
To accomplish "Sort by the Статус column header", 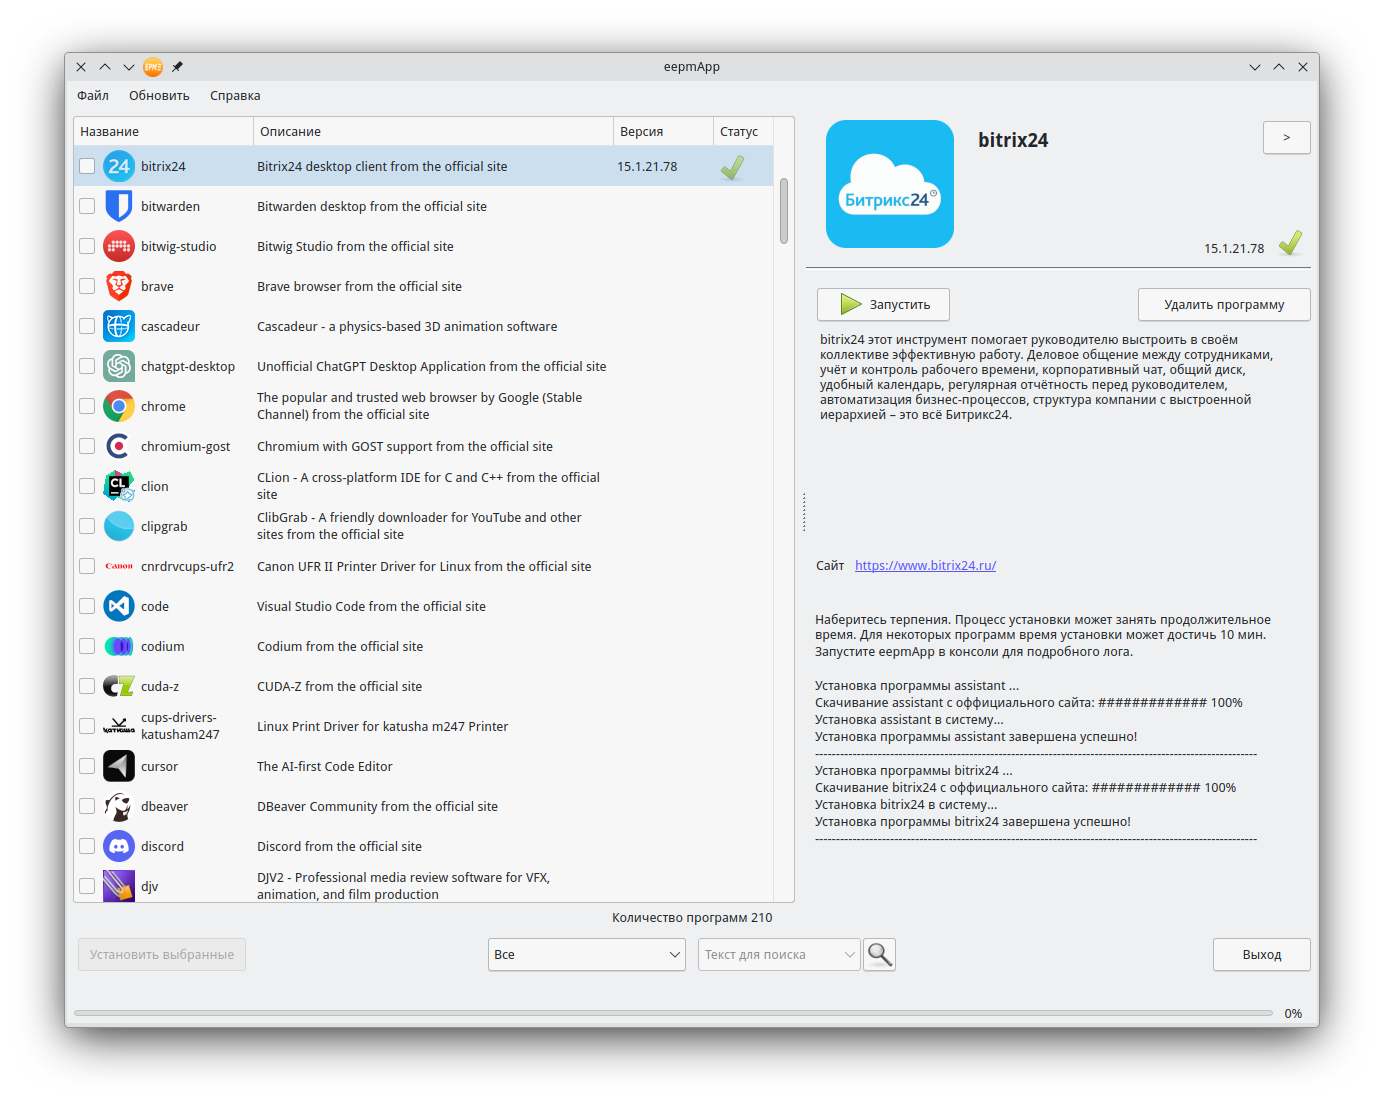I will coord(743,131).
